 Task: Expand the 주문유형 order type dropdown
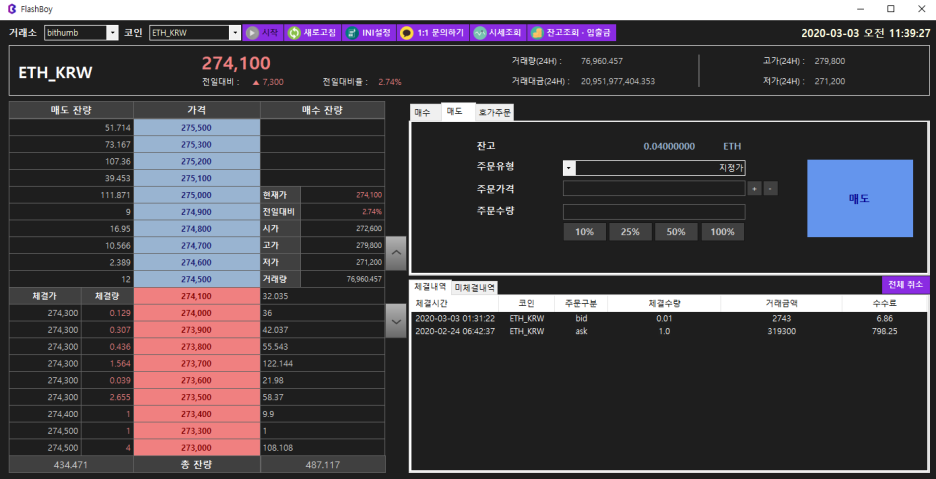[x=569, y=168]
